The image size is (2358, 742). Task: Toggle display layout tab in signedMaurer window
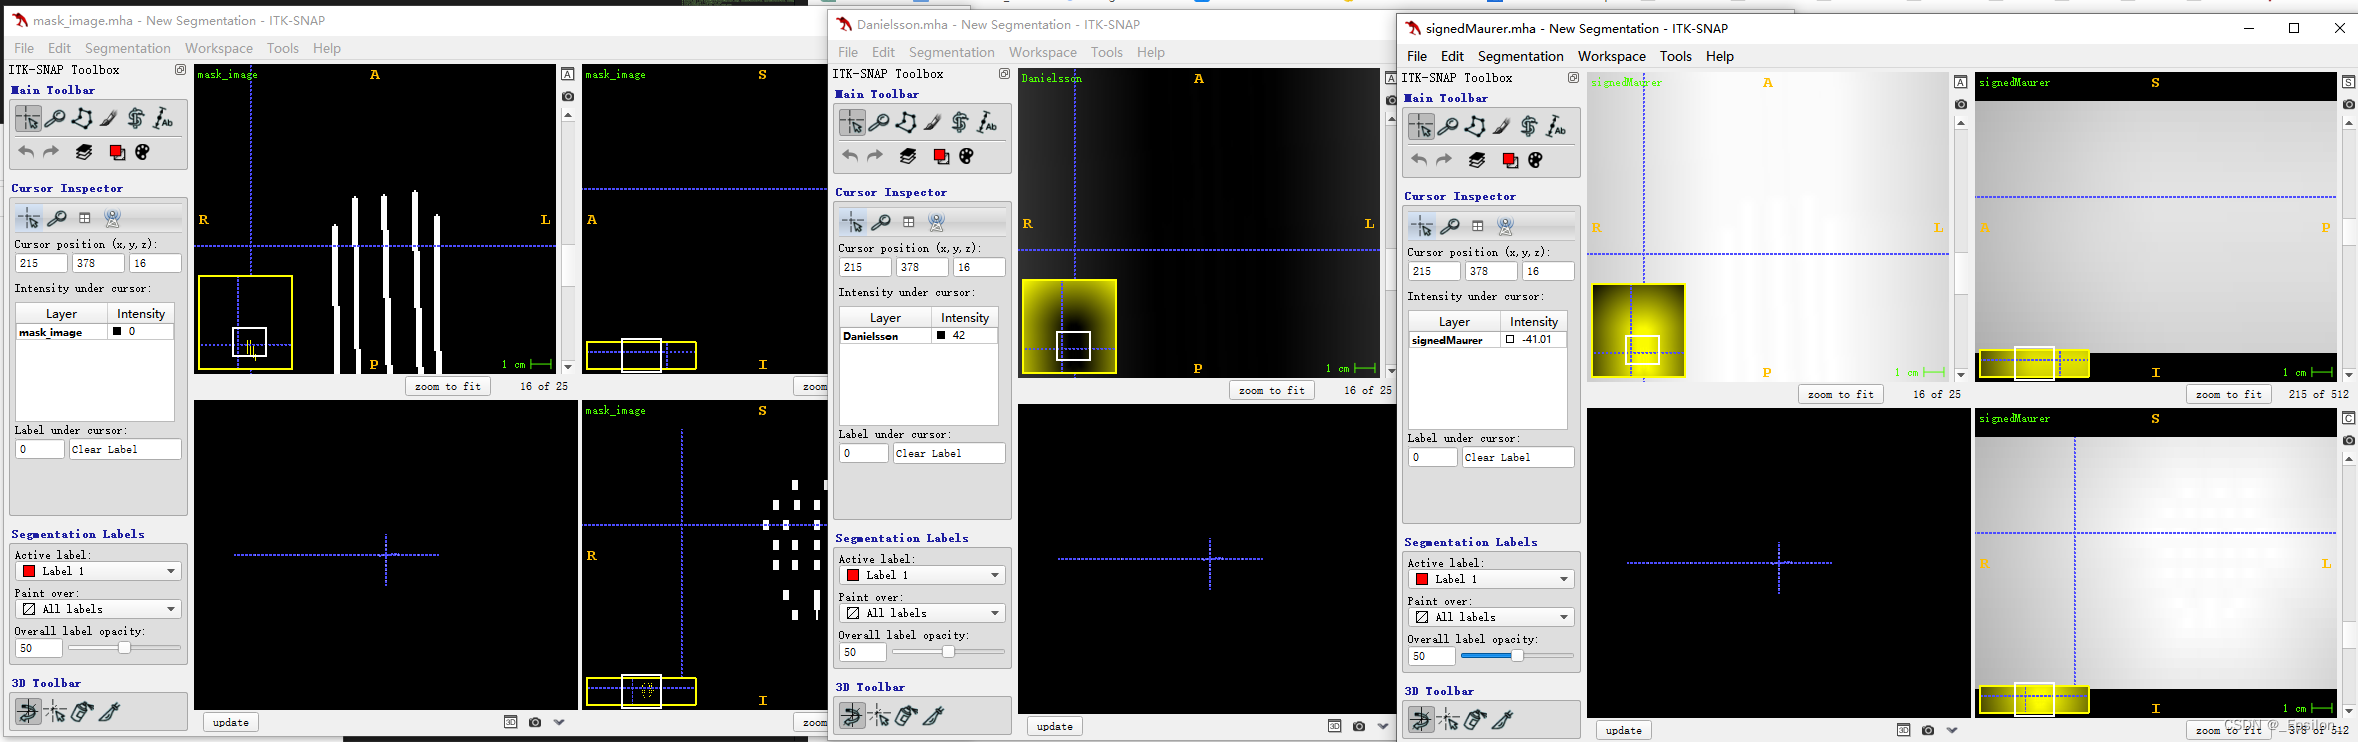click(1478, 226)
